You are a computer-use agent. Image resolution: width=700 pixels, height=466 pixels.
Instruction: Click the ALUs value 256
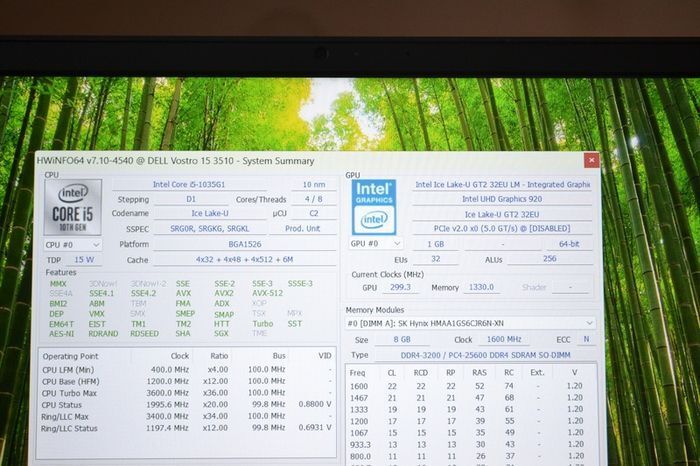(x=550, y=258)
